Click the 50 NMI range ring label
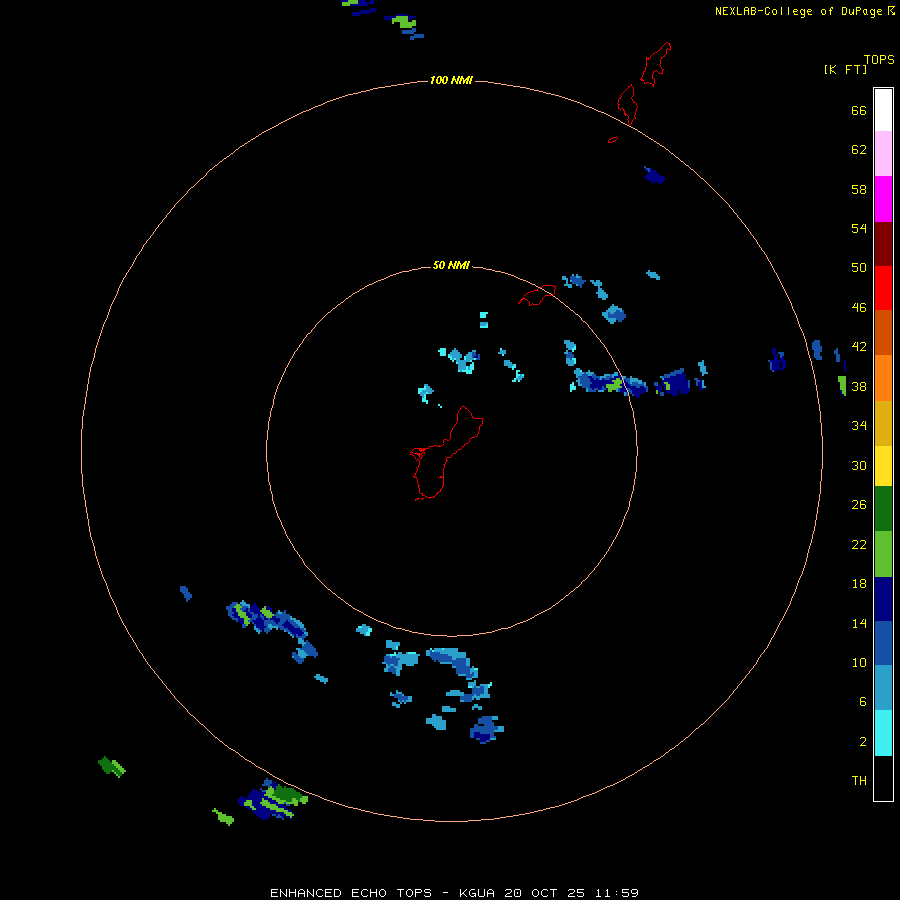The image size is (900, 900). [x=451, y=265]
